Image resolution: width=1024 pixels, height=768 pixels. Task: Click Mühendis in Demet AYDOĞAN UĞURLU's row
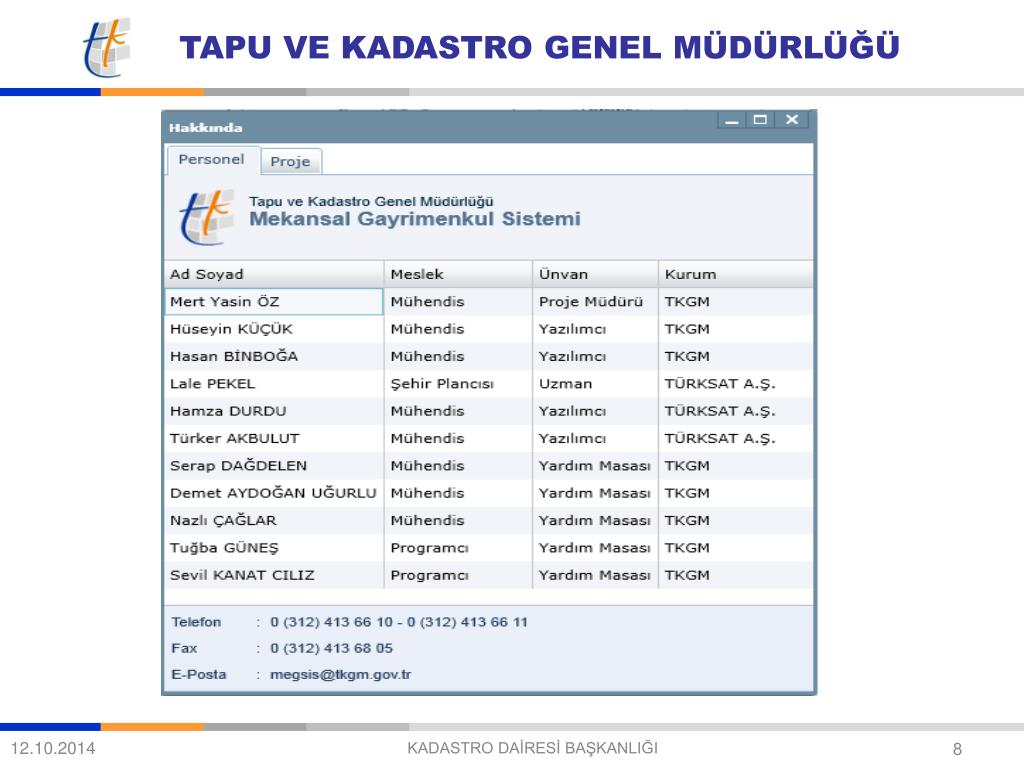pos(458,494)
